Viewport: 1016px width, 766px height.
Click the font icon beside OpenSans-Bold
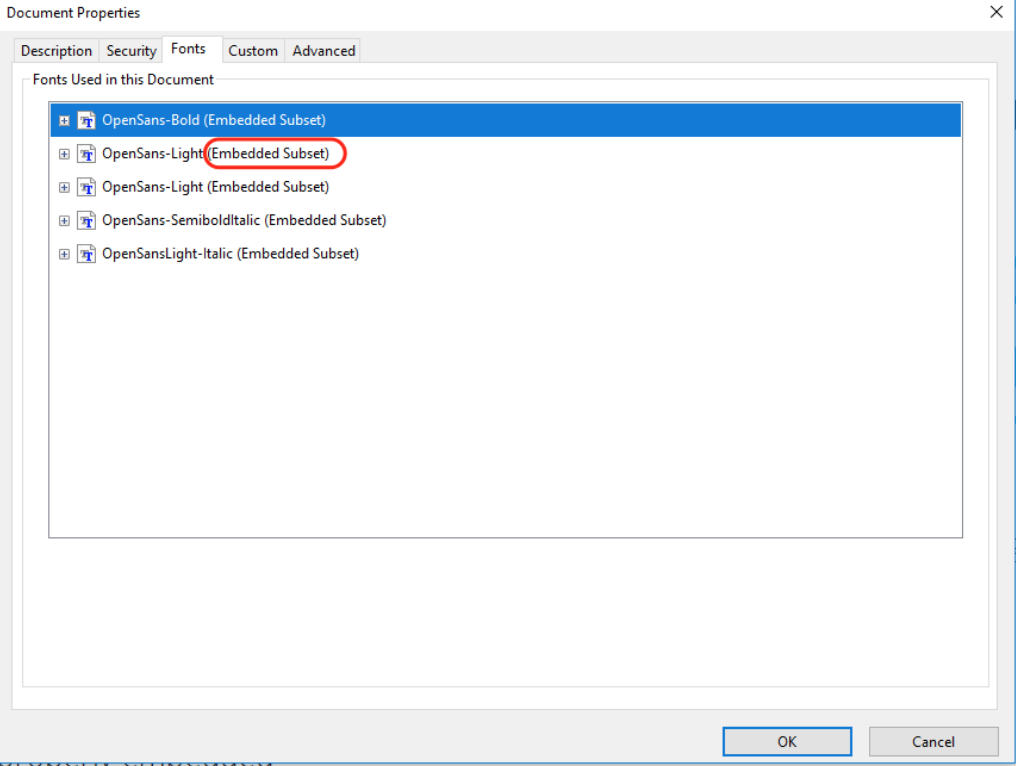click(x=86, y=120)
